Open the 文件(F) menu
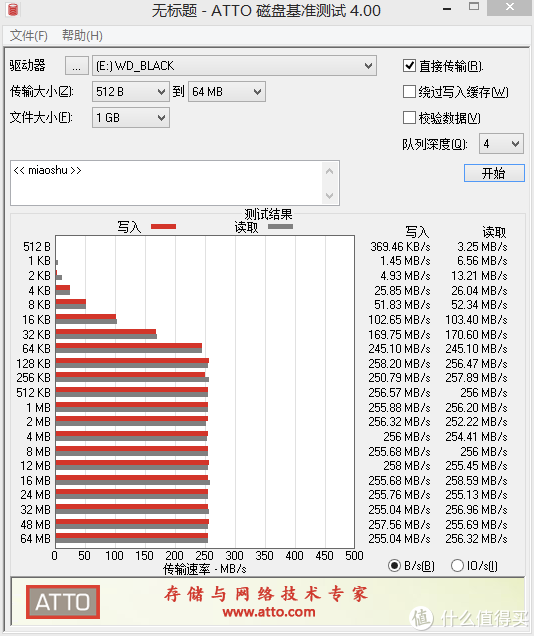 point(29,36)
